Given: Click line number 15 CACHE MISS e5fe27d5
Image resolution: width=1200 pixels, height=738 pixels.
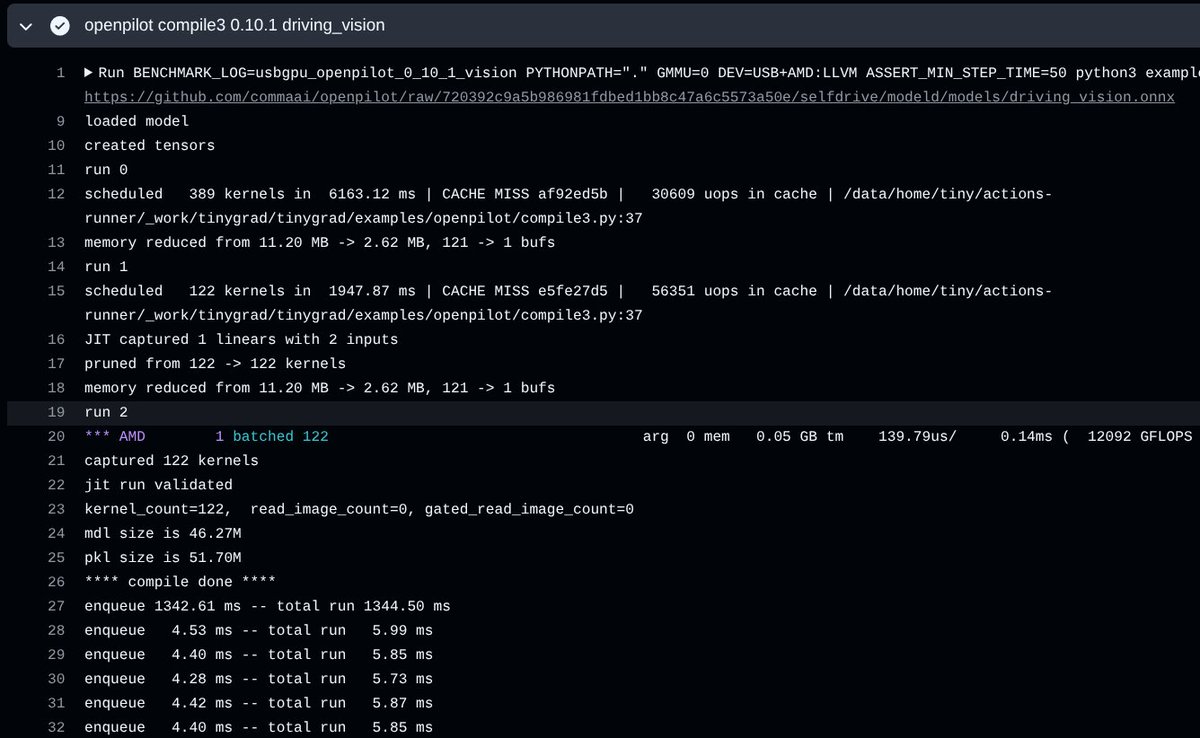Looking at the screenshot, I should click(56, 290).
